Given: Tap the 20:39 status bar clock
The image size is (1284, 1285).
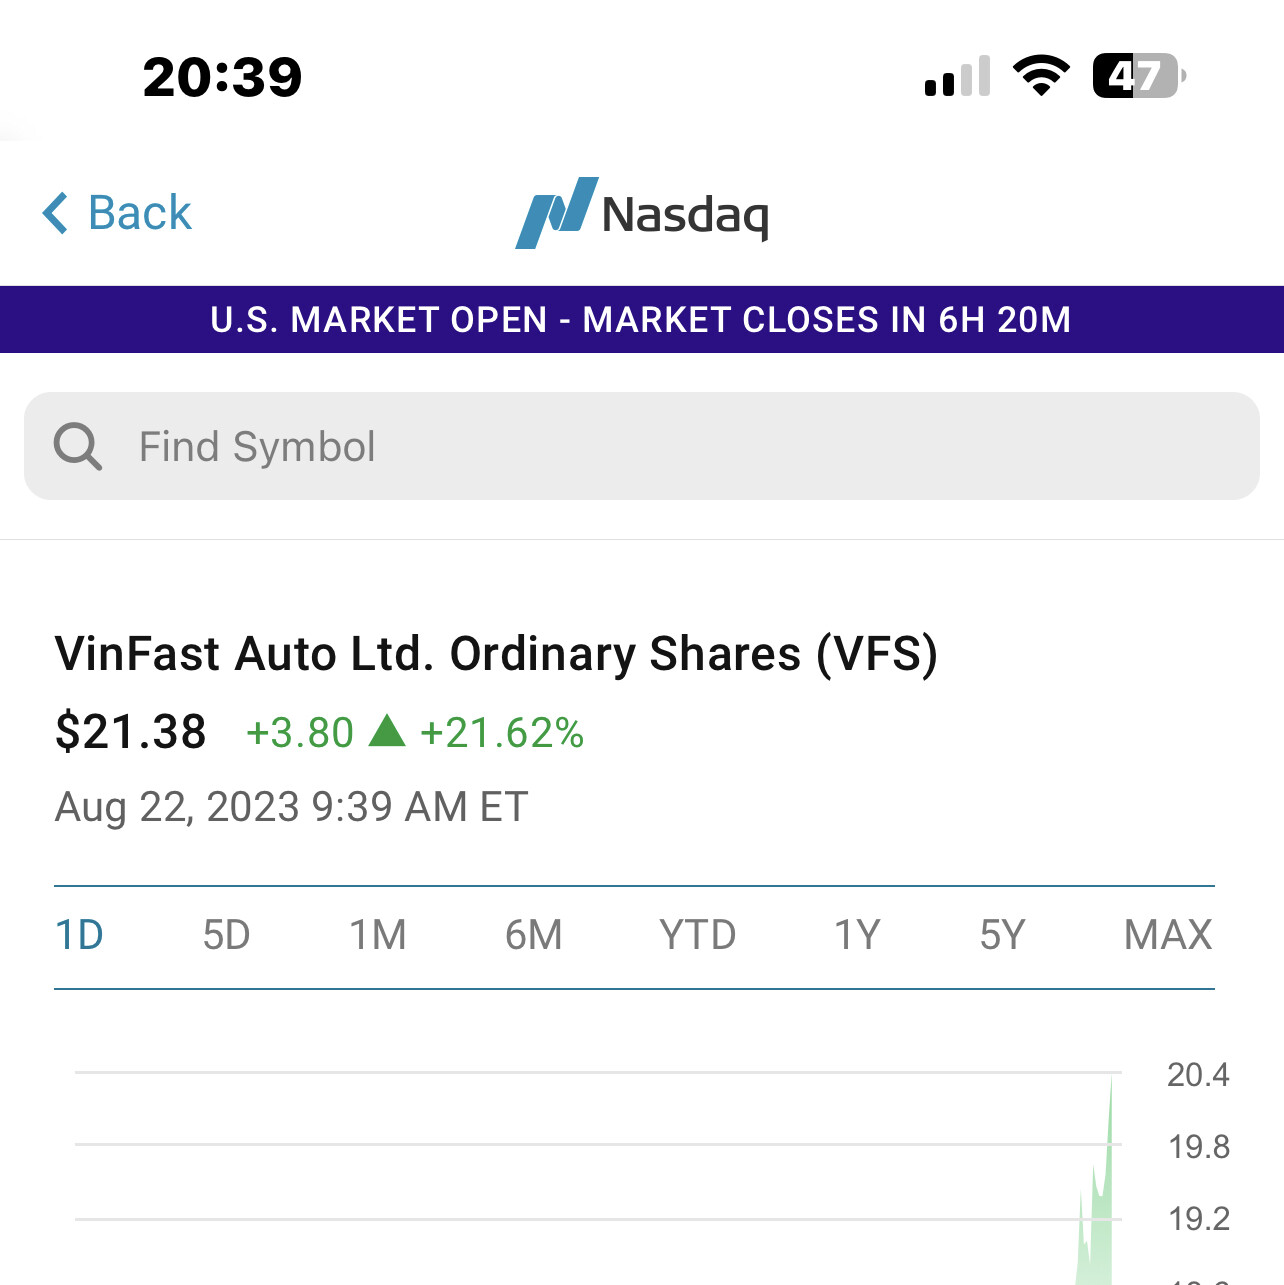Looking at the screenshot, I should click(222, 77).
